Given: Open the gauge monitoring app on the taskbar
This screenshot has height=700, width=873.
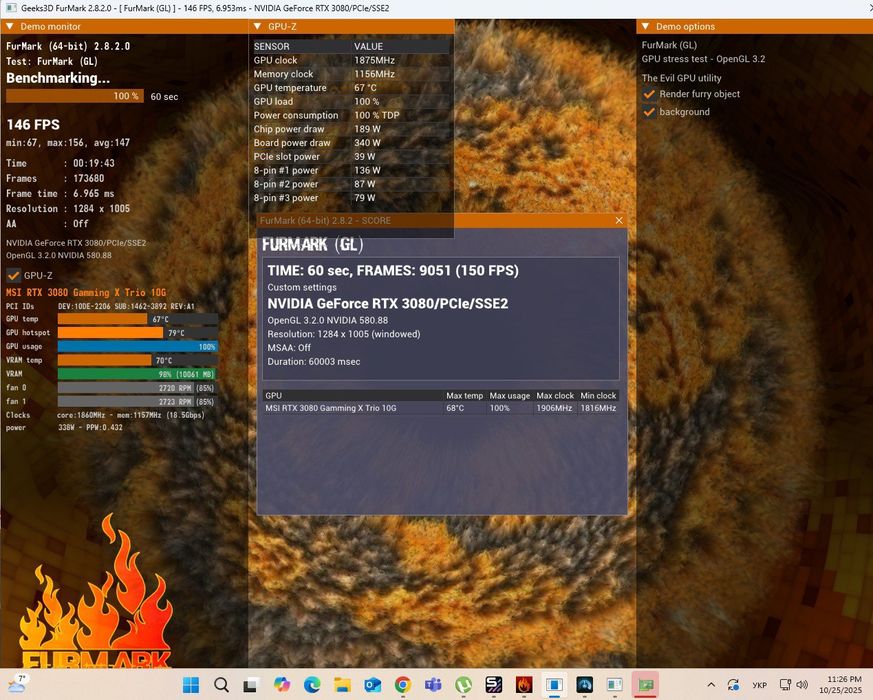Looking at the screenshot, I should (x=585, y=684).
